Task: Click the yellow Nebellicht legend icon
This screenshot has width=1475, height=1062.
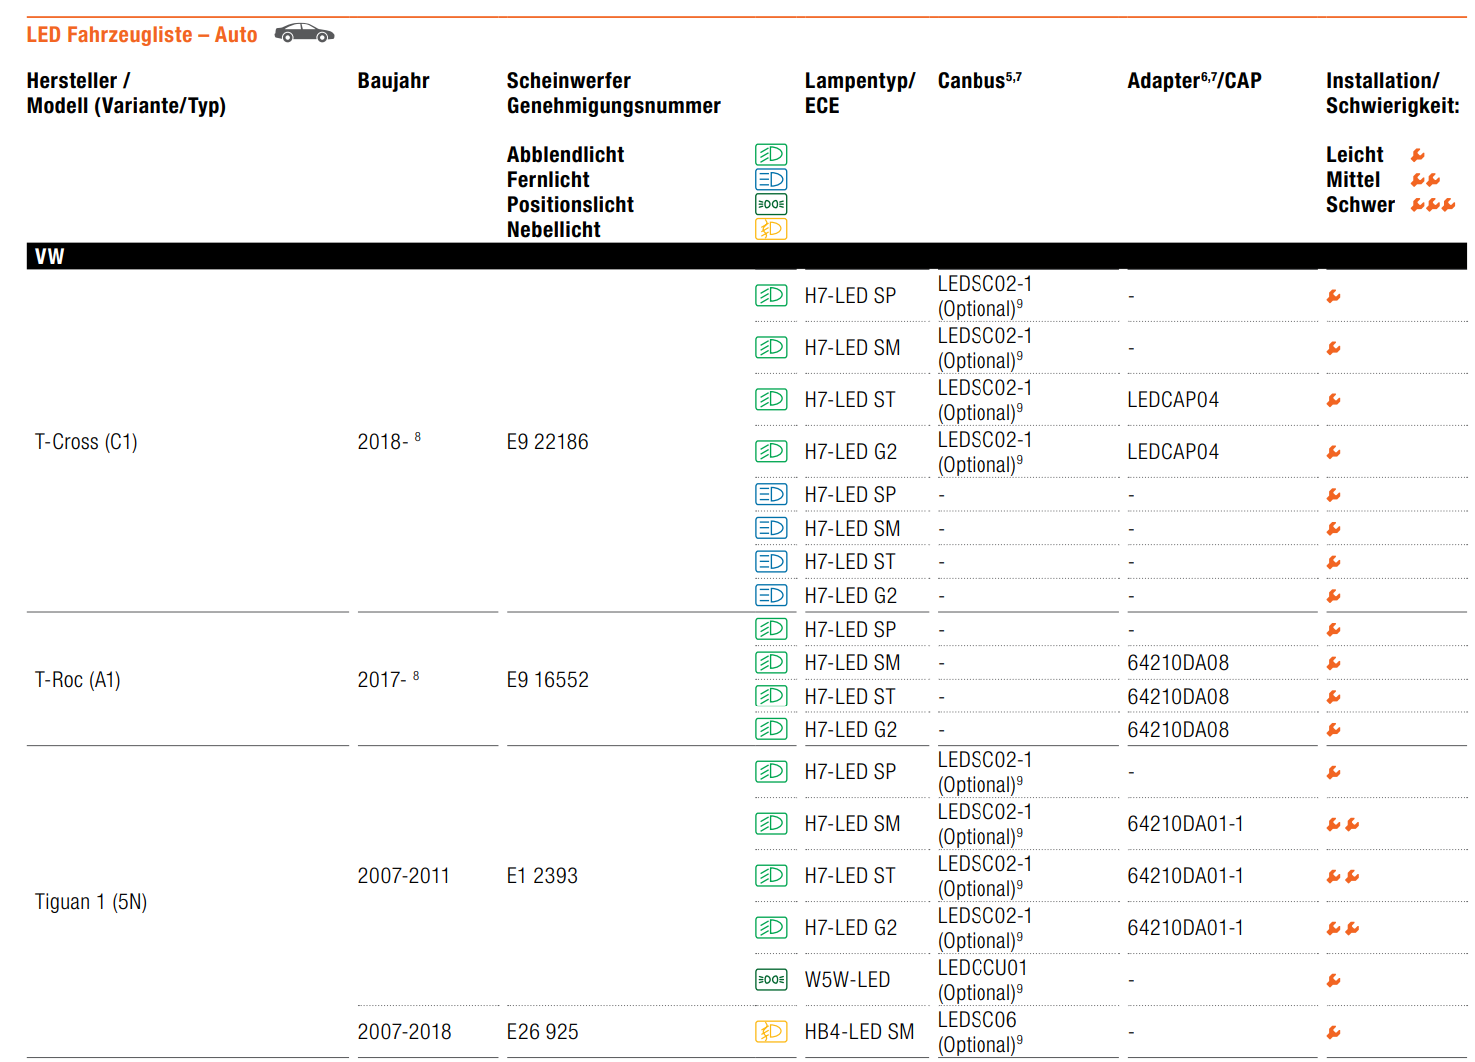Action: 771,229
